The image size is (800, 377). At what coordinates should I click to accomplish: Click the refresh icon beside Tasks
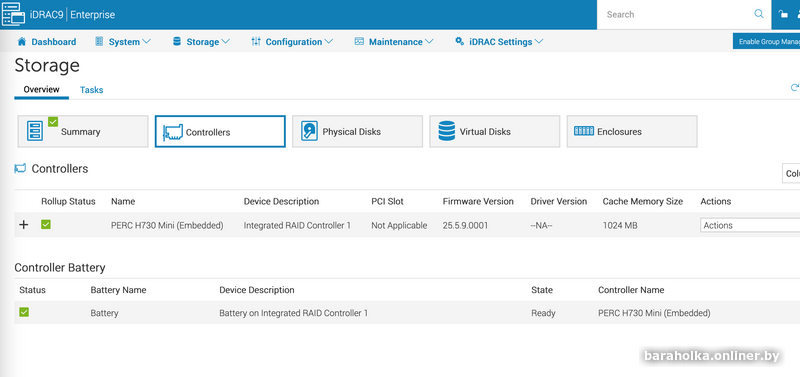794,88
